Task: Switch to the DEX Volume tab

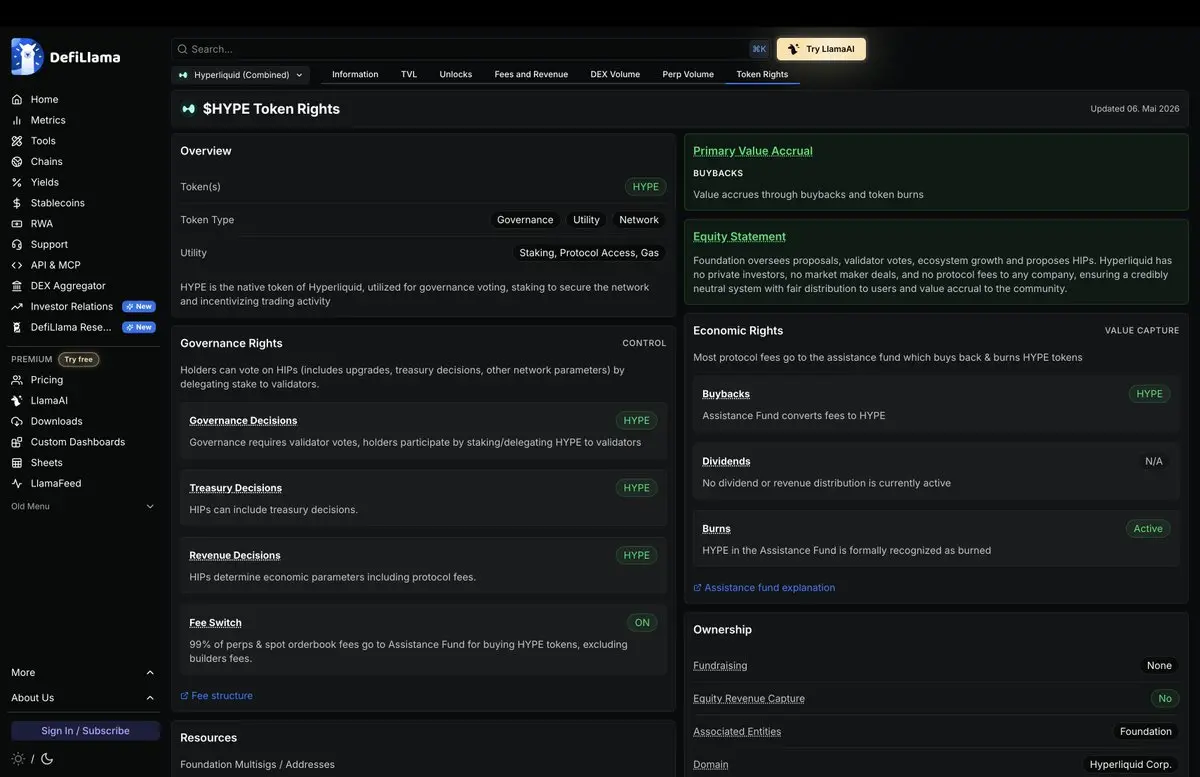Action: 615,75
